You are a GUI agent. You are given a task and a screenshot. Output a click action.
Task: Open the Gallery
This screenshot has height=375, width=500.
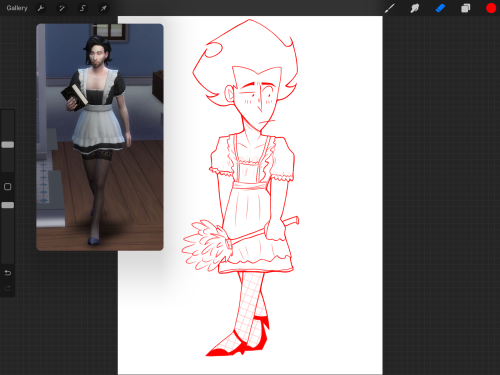click(x=17, y=8)
